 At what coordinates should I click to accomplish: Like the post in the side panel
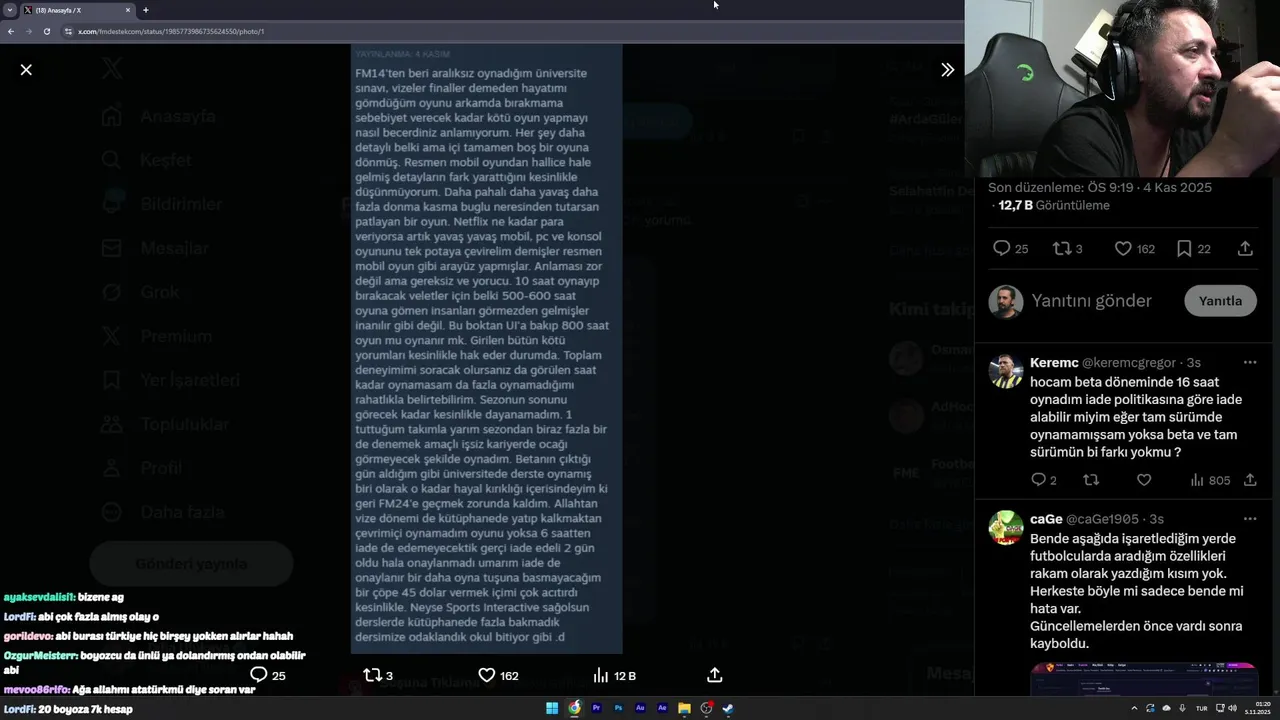[x=1134, y=248]
